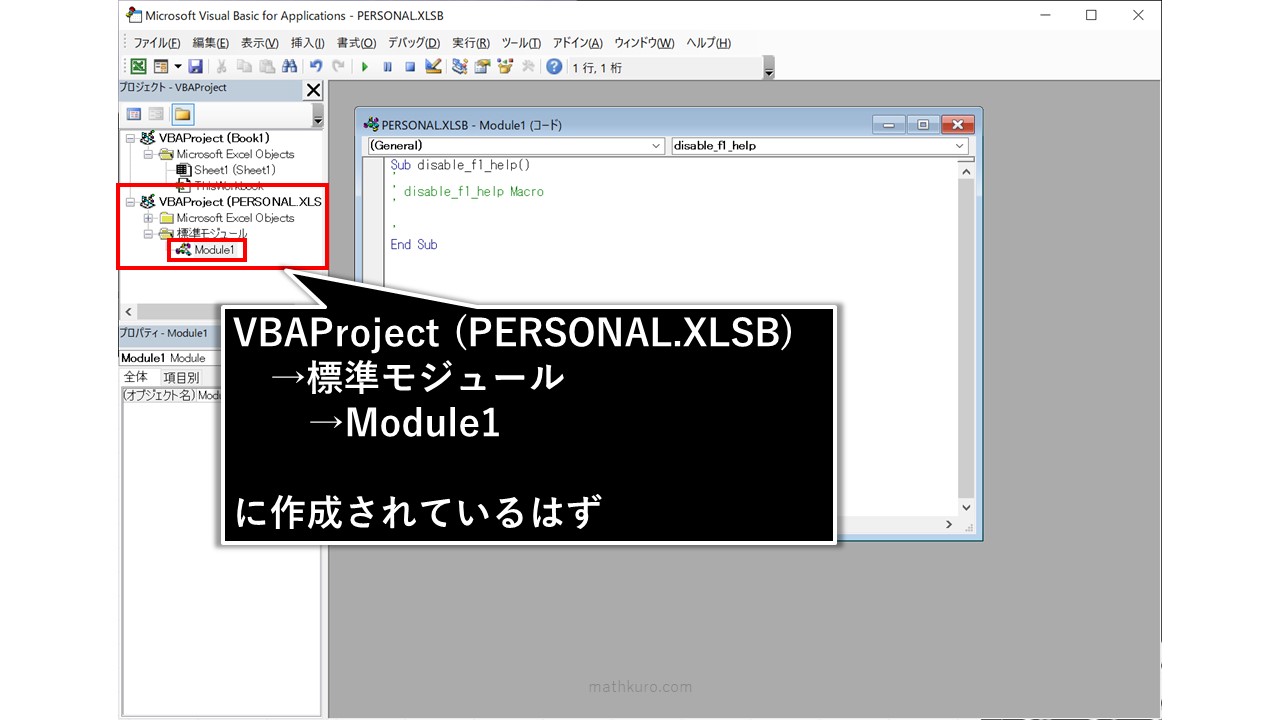
Task: Collapse VBAProject (Book1) tree node
Action: pyautogui.click(x=130, y=138)
